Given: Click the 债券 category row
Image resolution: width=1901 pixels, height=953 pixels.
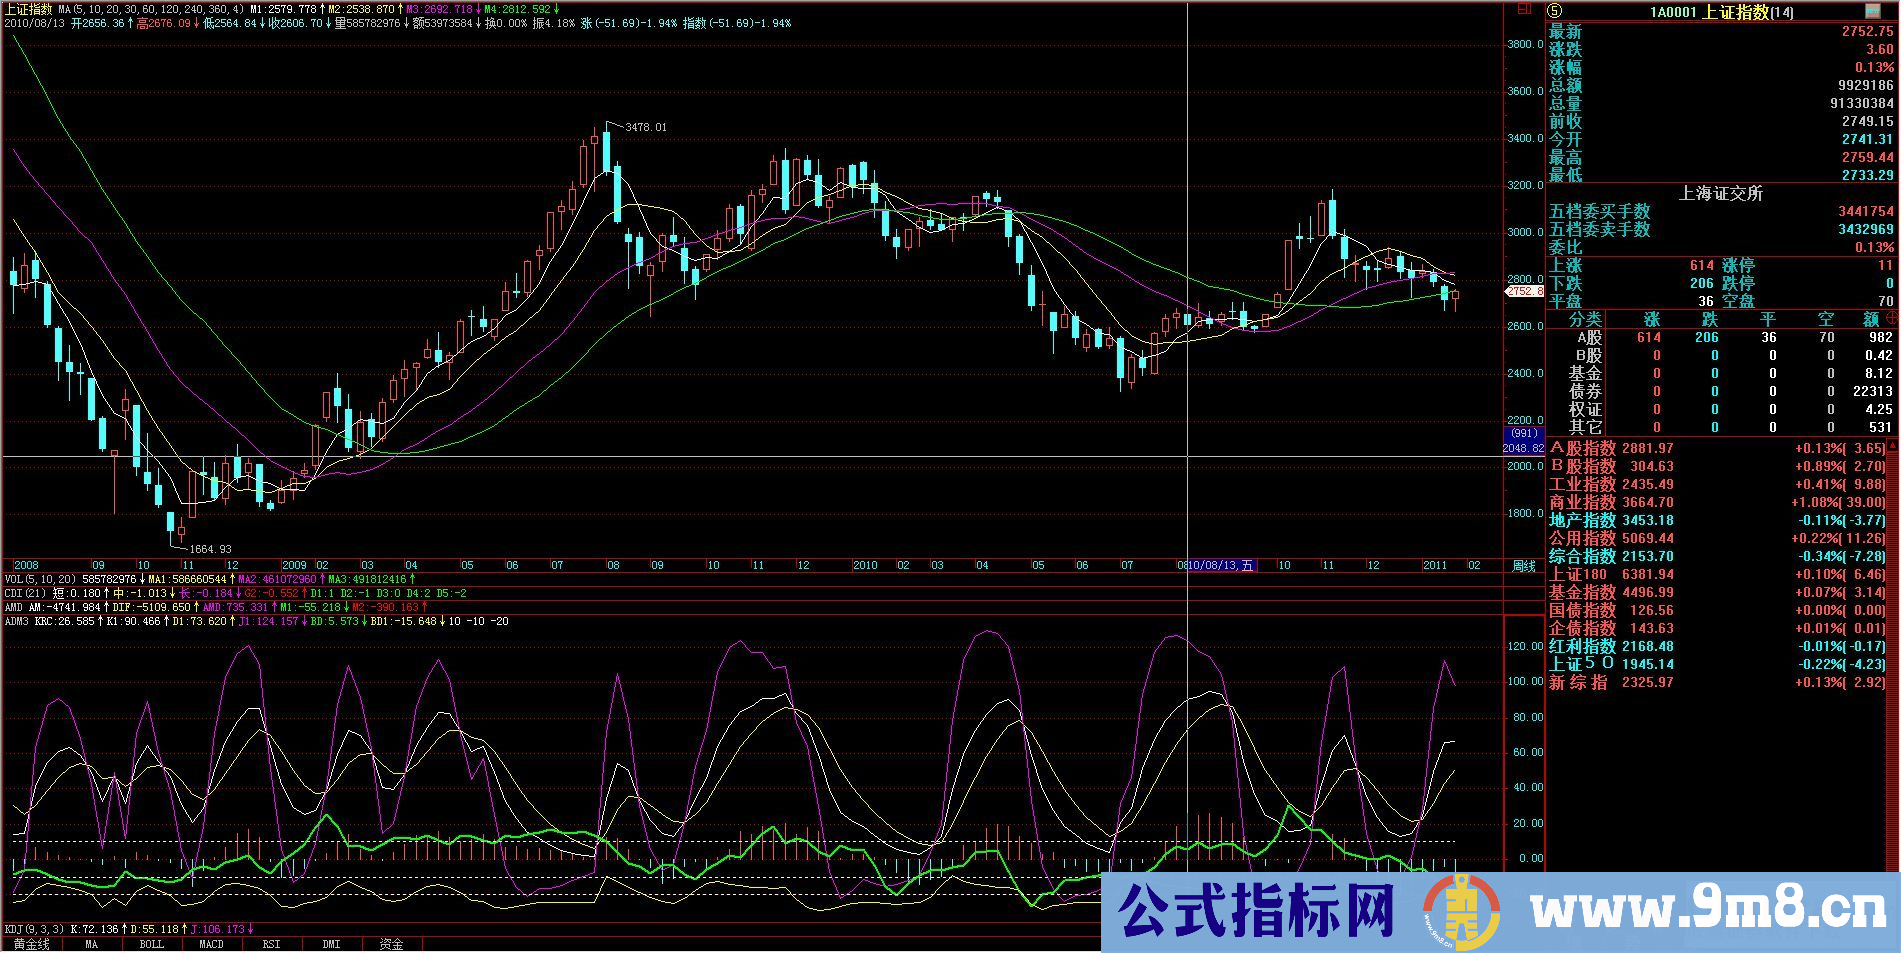Looking at the screenshot, I should point(1720,392).
